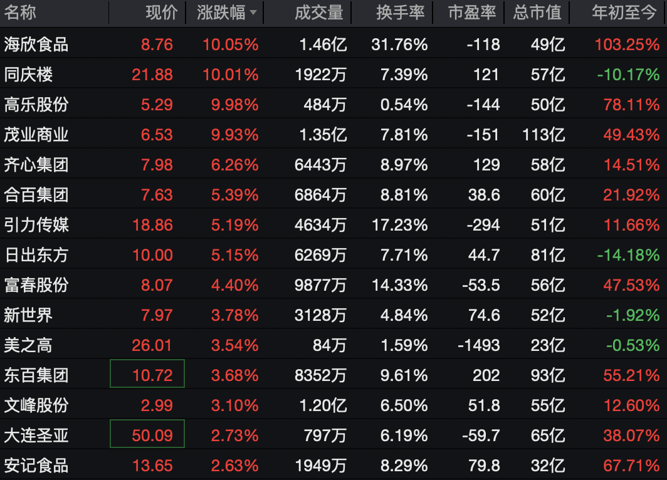Click the 103.25% year-to-date value

[626, 45]
